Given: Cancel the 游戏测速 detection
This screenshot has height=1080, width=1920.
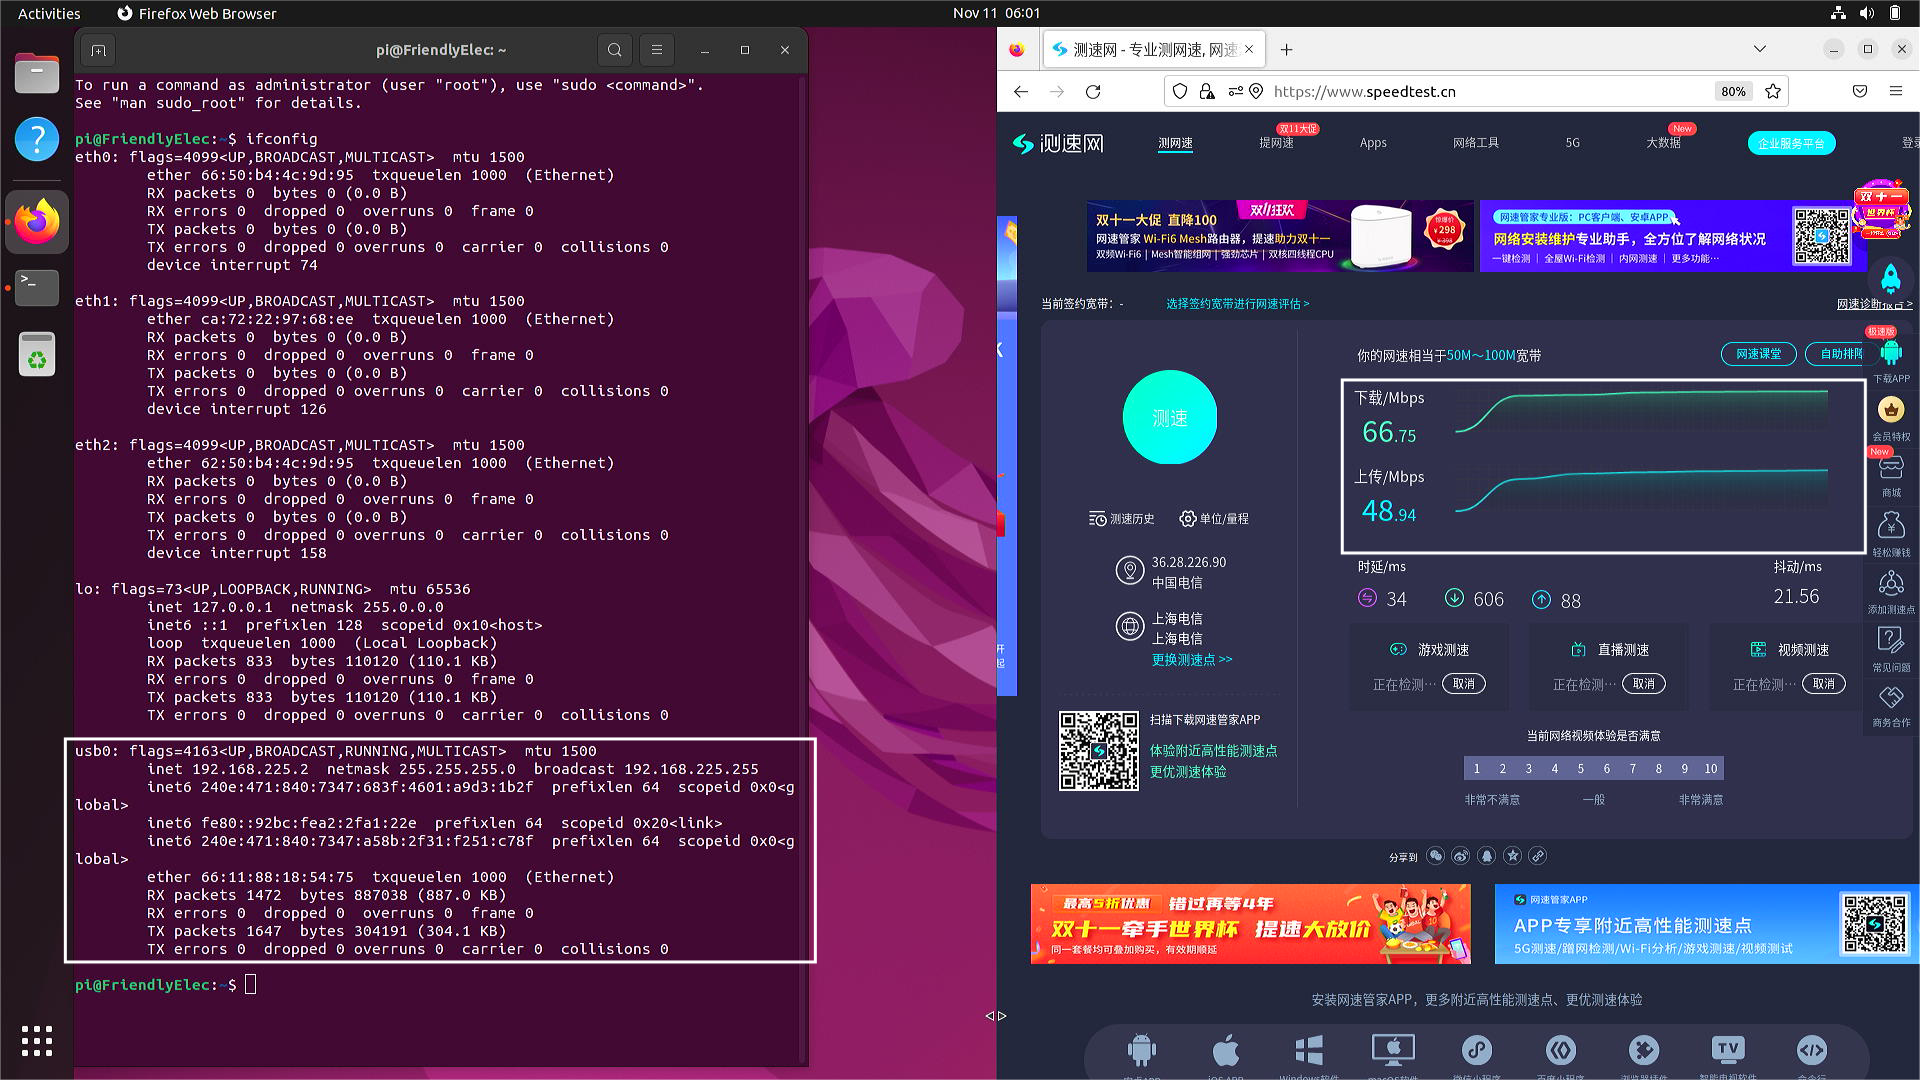Looking at the screenshot, I should pos(1463,684).
